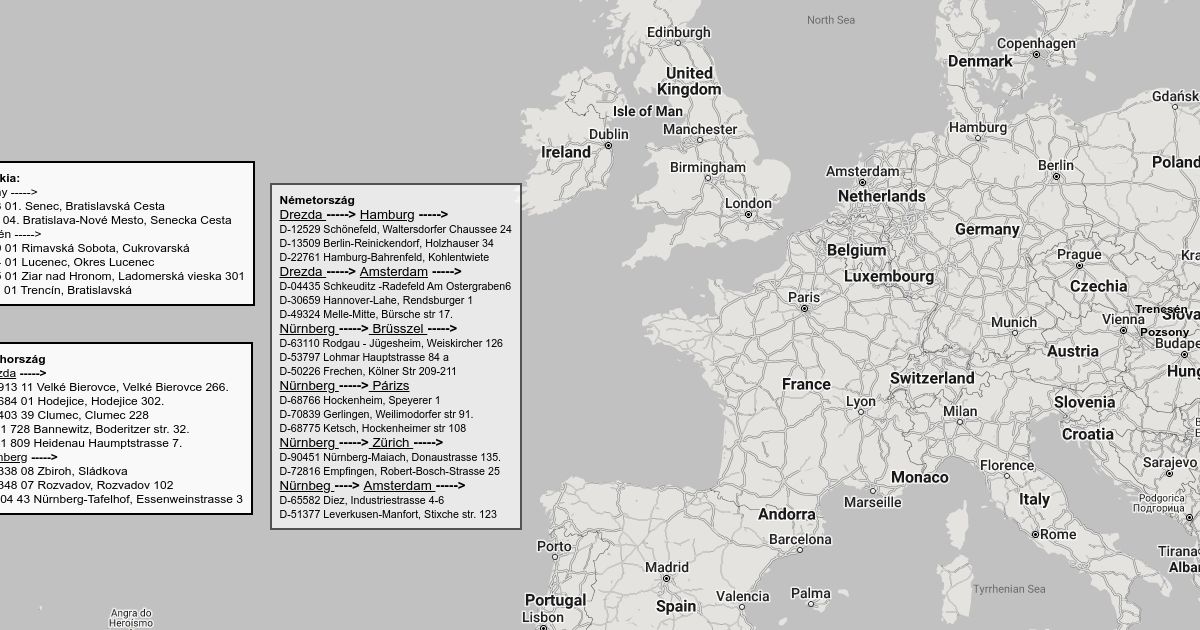Click the Berlin city label on map
This screenshot has height=630, width=1200.
(1056, 165)
